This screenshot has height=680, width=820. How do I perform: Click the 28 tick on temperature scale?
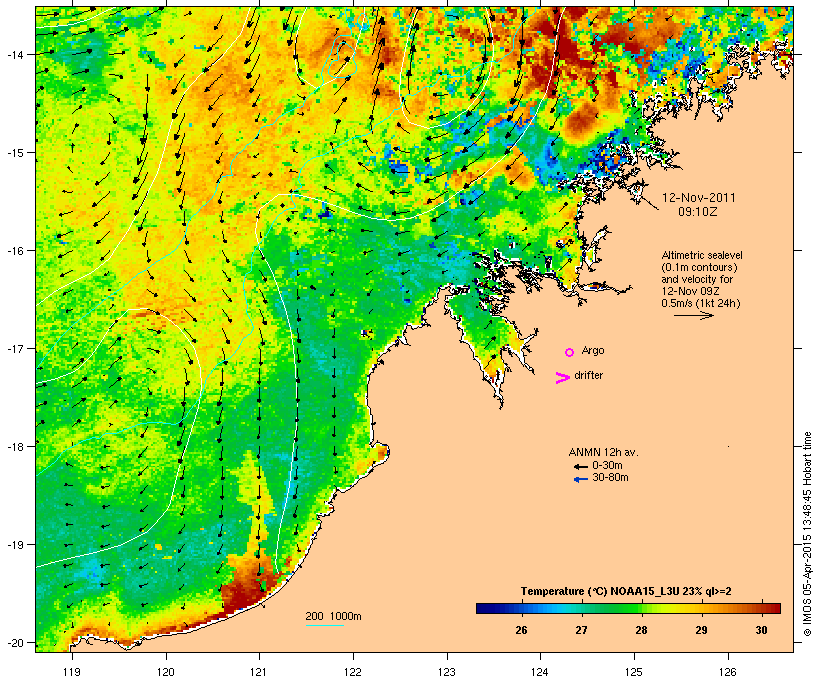click(x=642, y=630)
